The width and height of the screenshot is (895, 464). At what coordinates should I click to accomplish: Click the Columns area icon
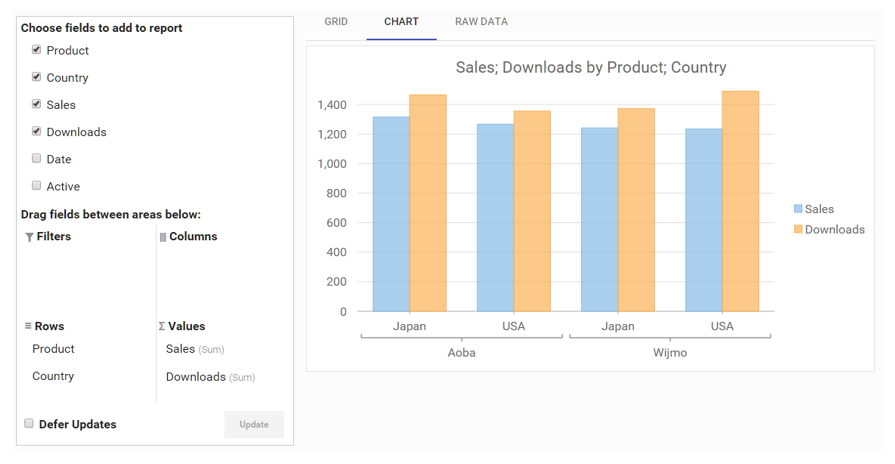(x=163, y=237)
